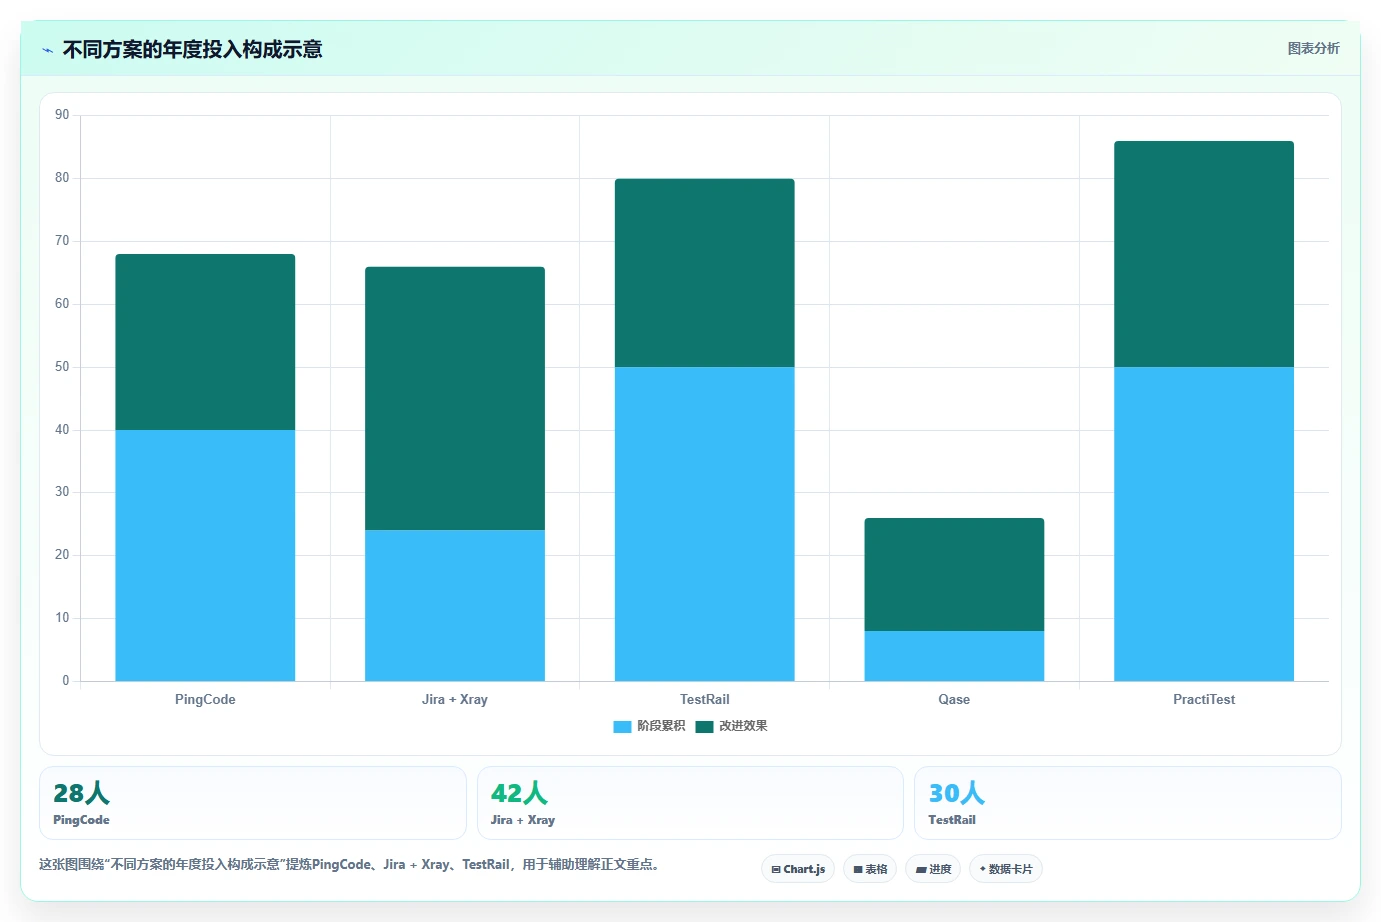This screenshot has height=922, width=1381.
Task: Select the 数据卡片 tag
Action: click(1006, 869)
